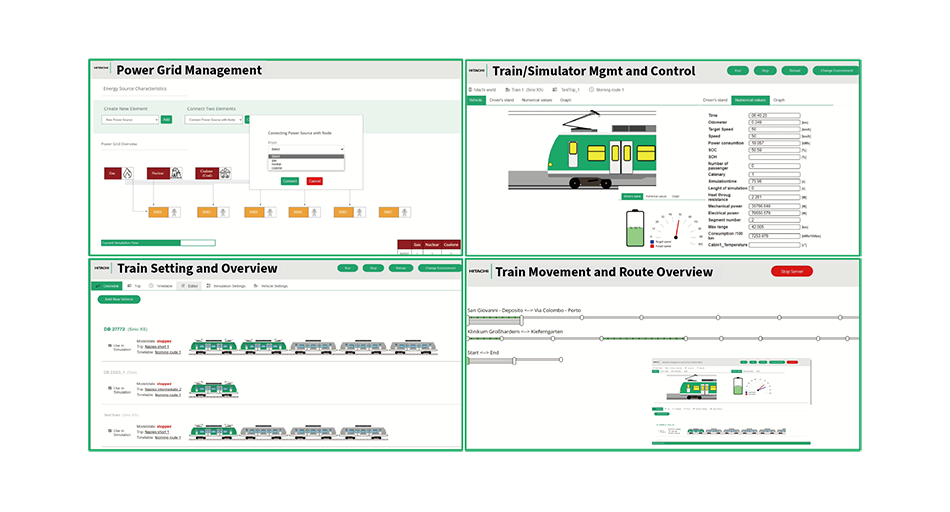Click the Gas flame icon in the power grid
Image resolution: width=950 pixels, height=512 pixels.
coord(128,173)
